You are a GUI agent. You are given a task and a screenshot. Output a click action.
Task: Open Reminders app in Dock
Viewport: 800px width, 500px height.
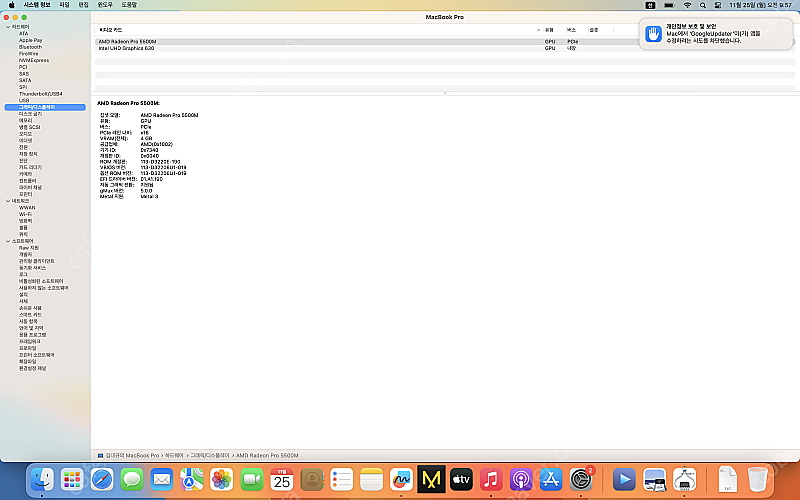(342, 480)
